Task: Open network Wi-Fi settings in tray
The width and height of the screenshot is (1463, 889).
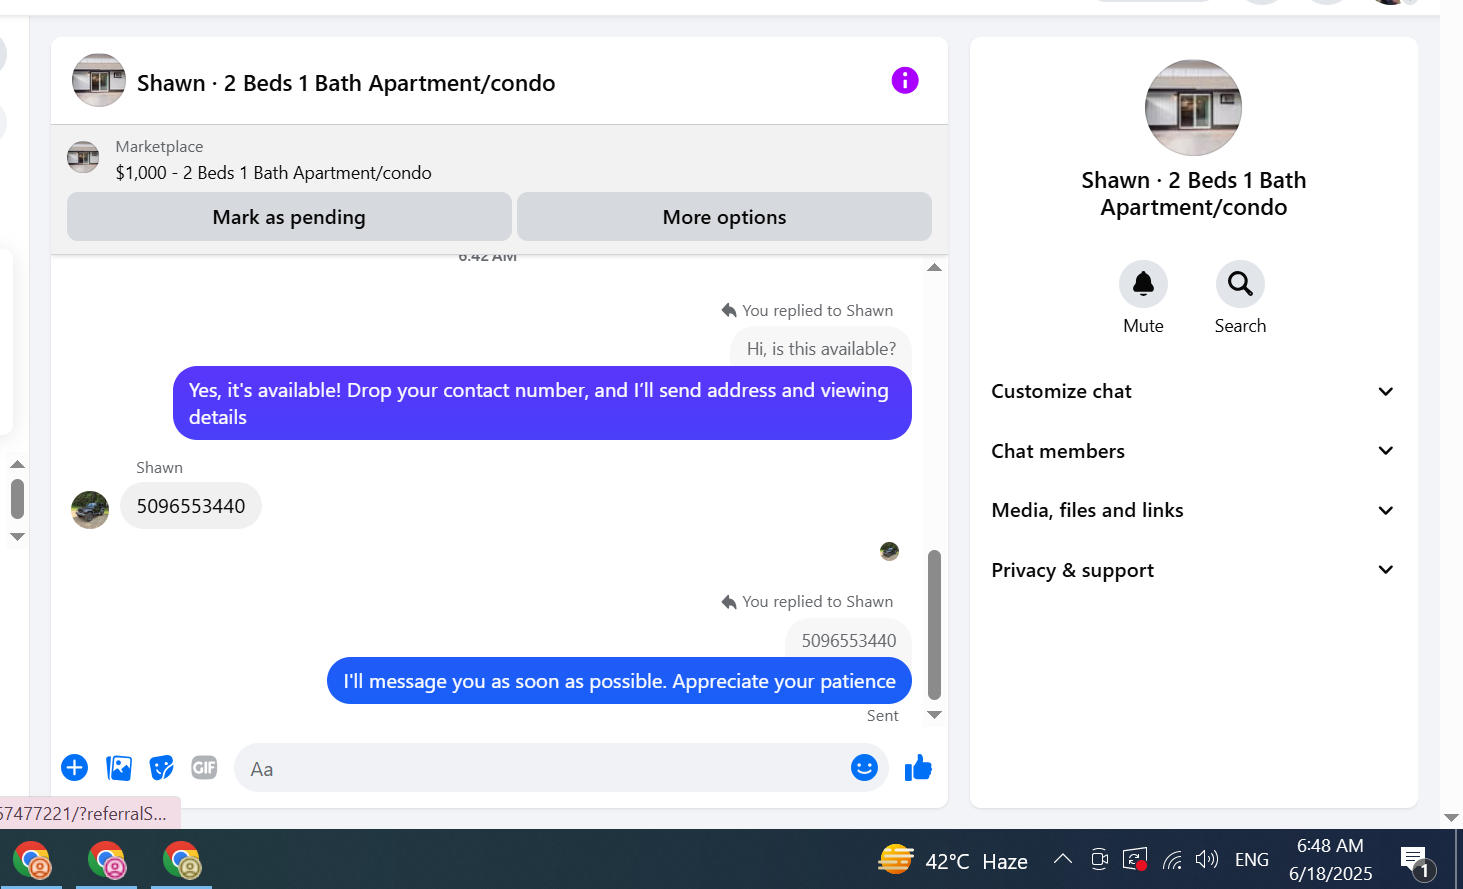Action: click(x=1172, y=859)
